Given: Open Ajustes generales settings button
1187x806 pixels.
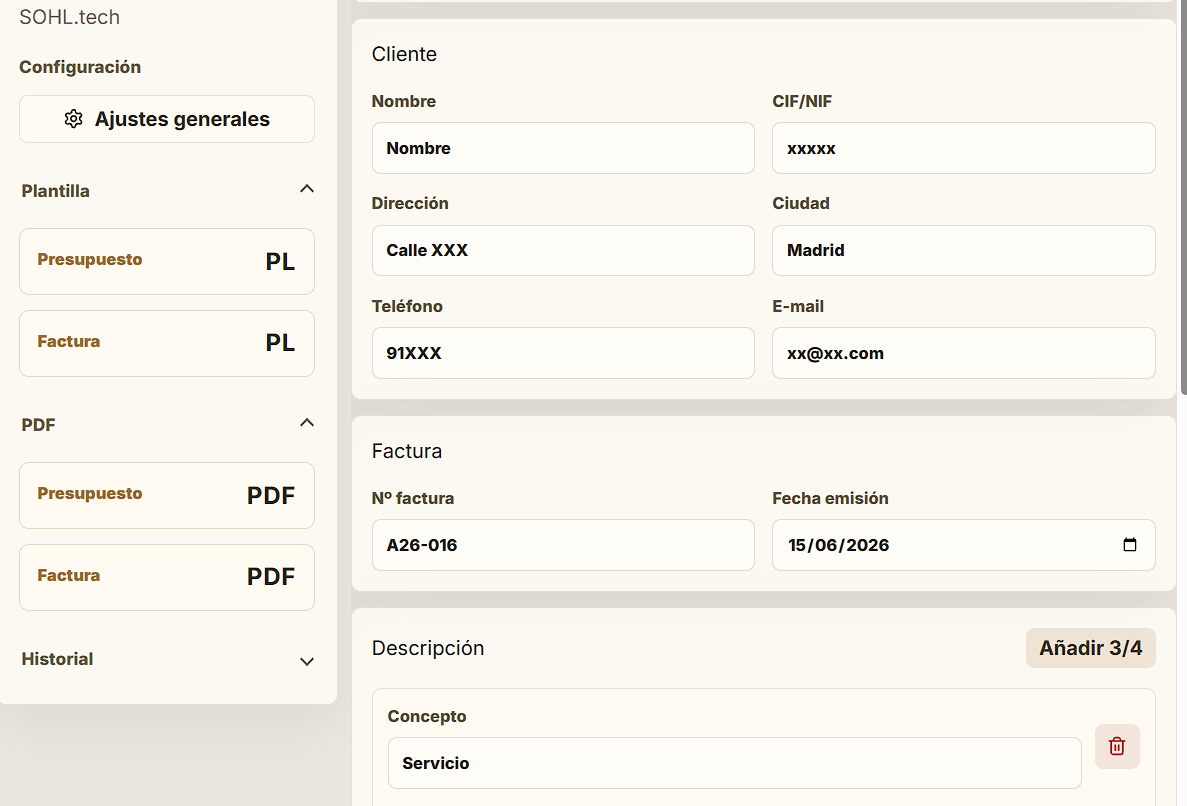Looking at the screenshot, I should [167, 119].
